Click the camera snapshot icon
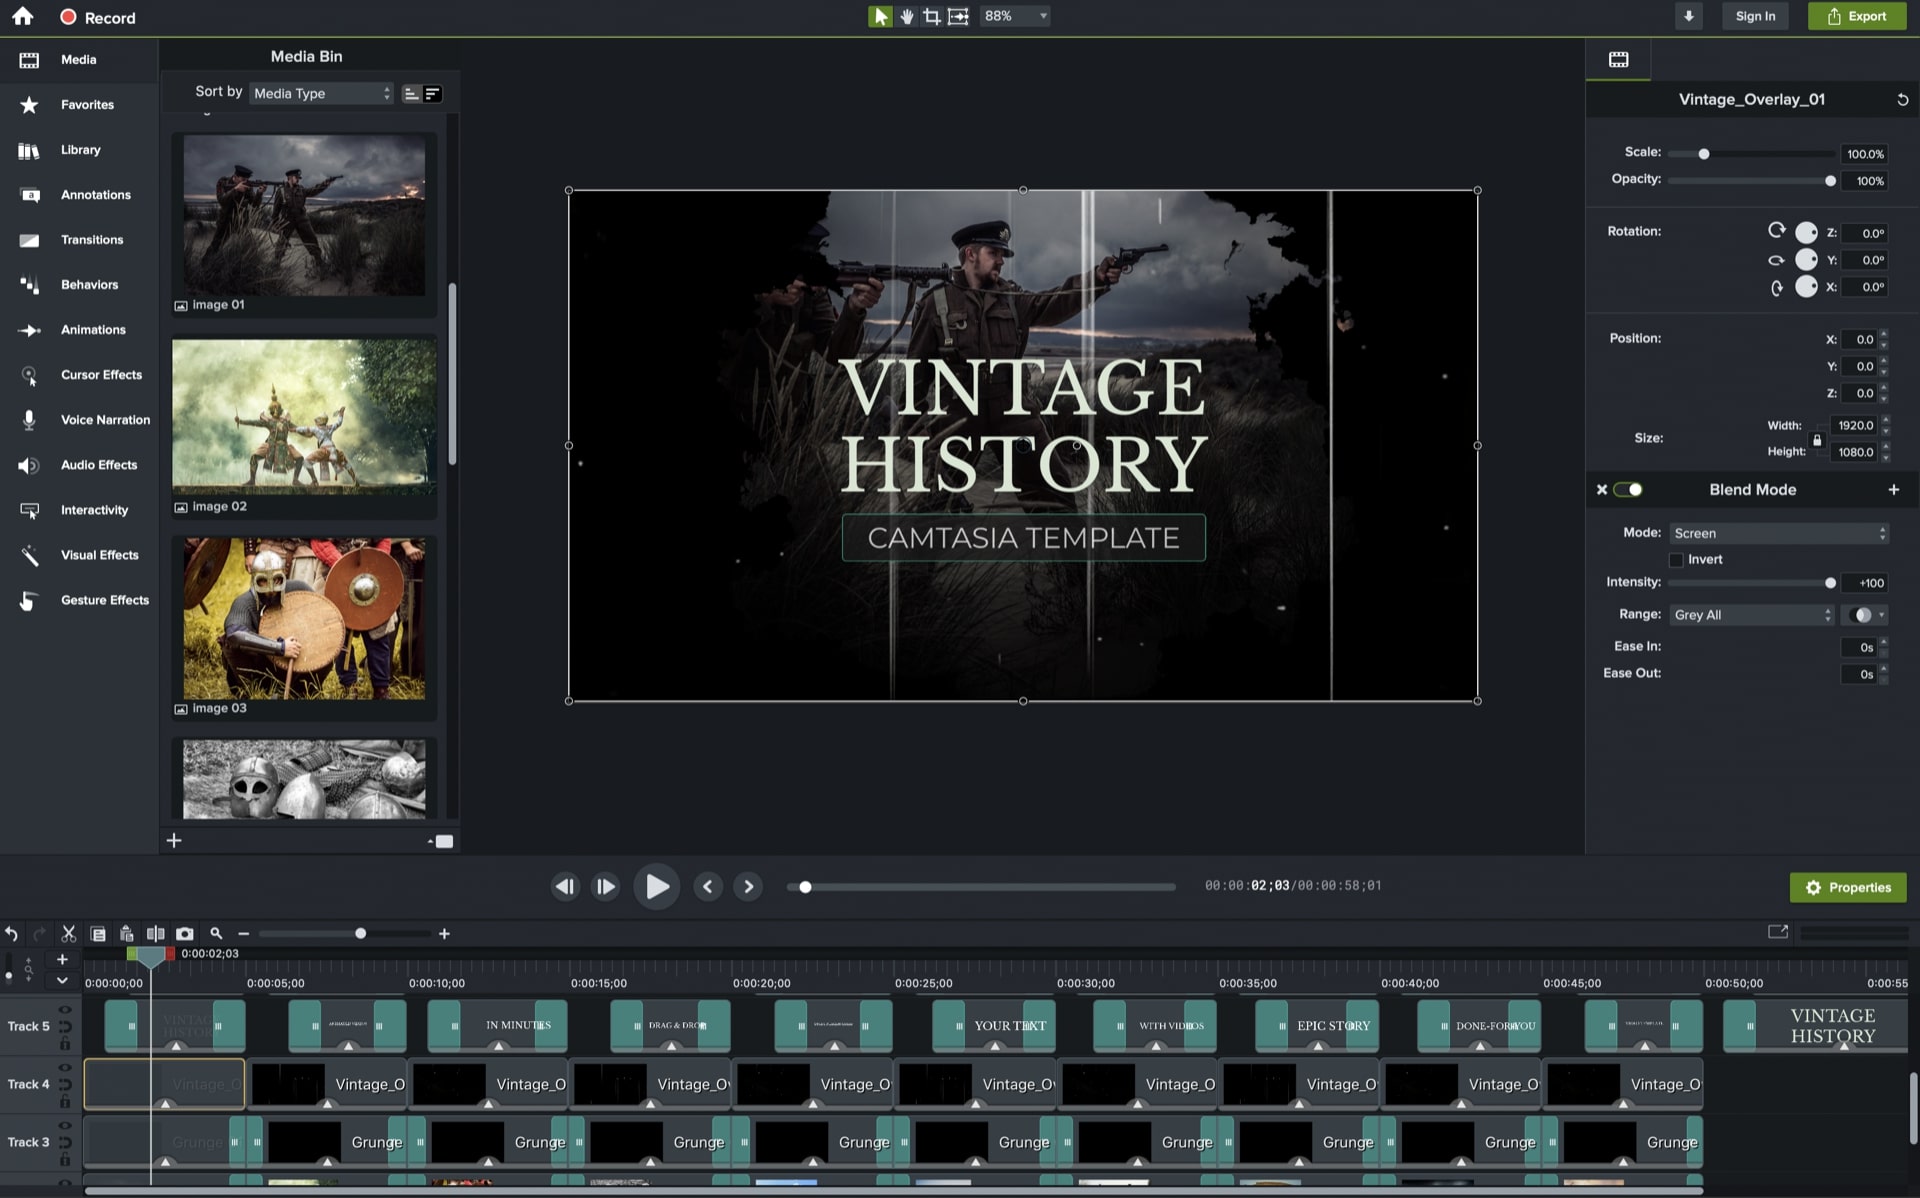This screenshot has width=1920, height=1198. coord(185,933)
